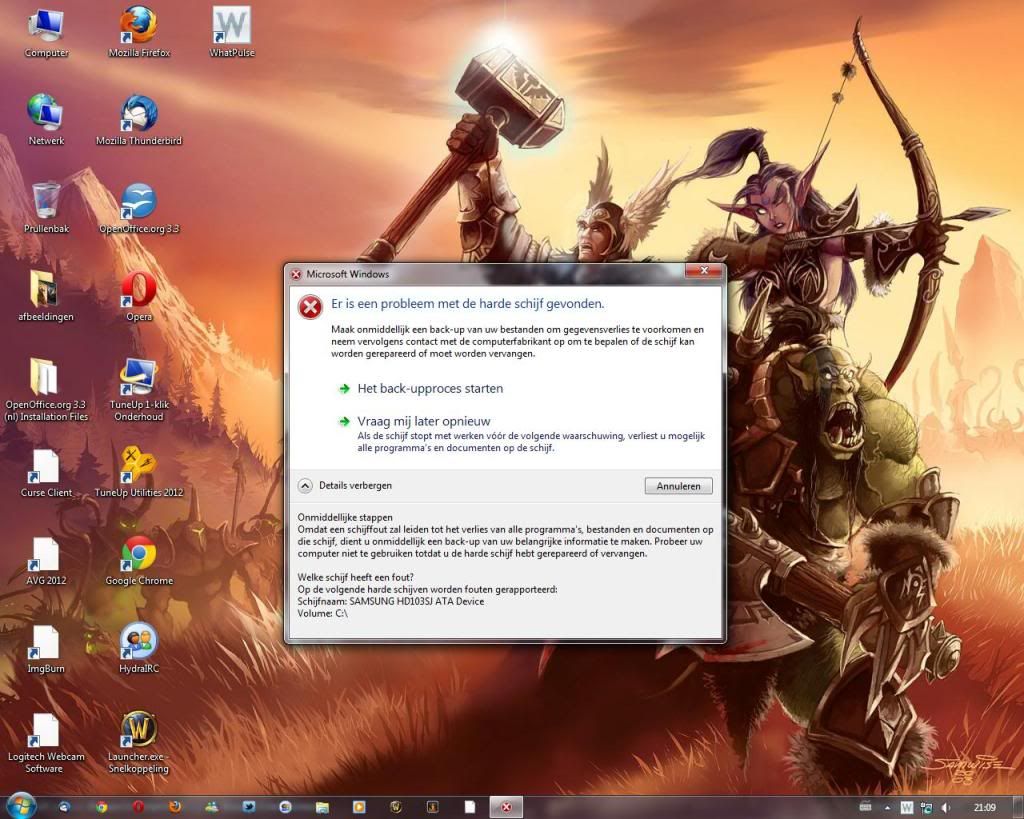Click the WhatPulse W tray icon
The height and width of the screenshot is (819, 1024).
906,808
